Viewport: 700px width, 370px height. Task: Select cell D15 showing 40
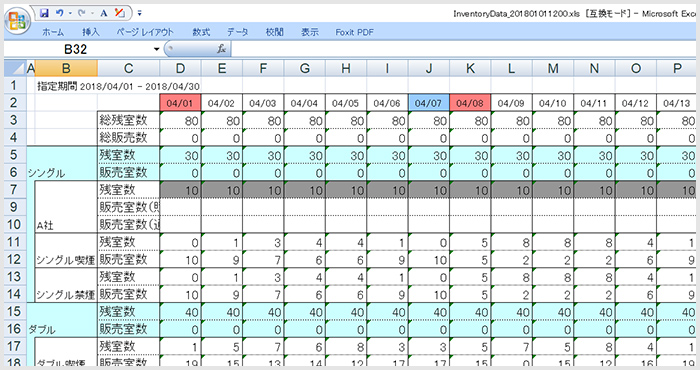180,312
